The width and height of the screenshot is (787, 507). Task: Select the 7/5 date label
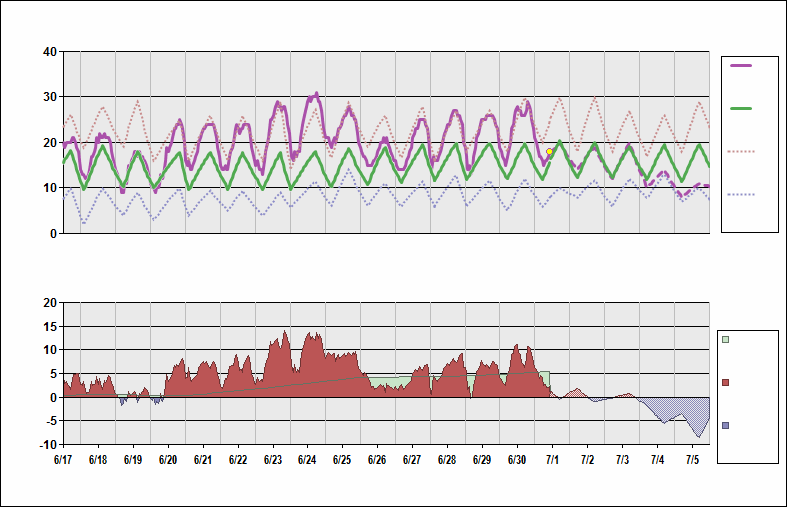[692, 460]
